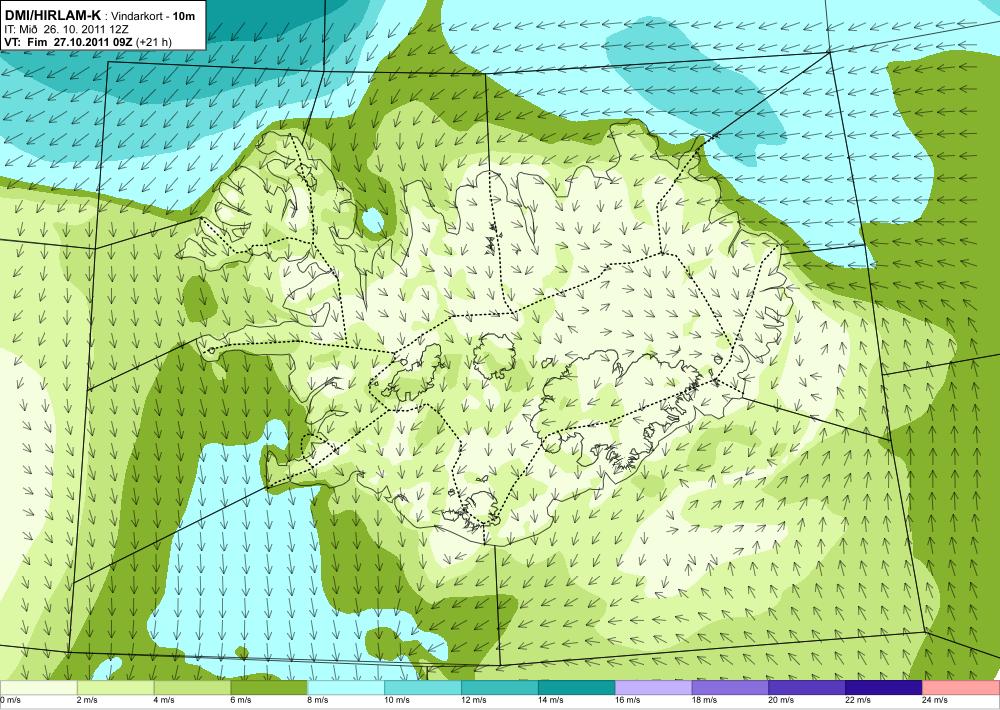This screenshot has height=710, width=1000.
Task: Choose the dark indigo 22–24 m/s legend swatch
Action: point(884,688)
